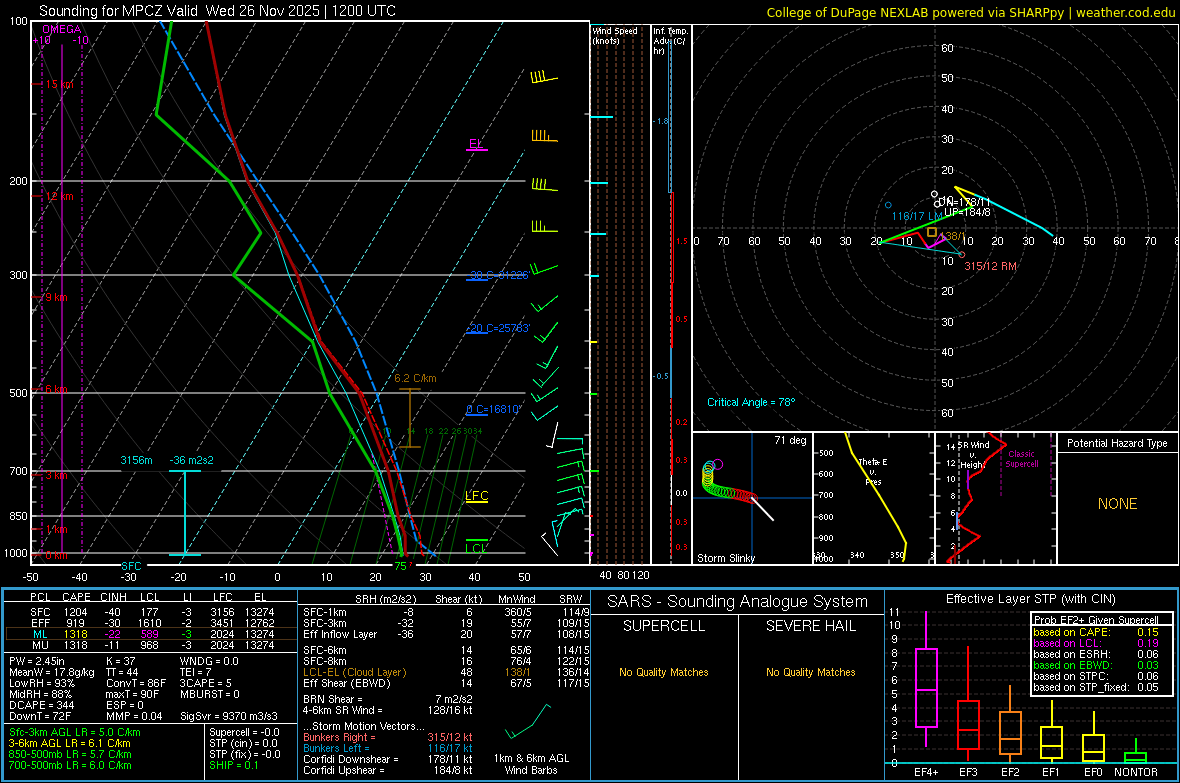Click the '9 km' height marker
Viewport: 1180px width, 783px height.
[56, 297]
